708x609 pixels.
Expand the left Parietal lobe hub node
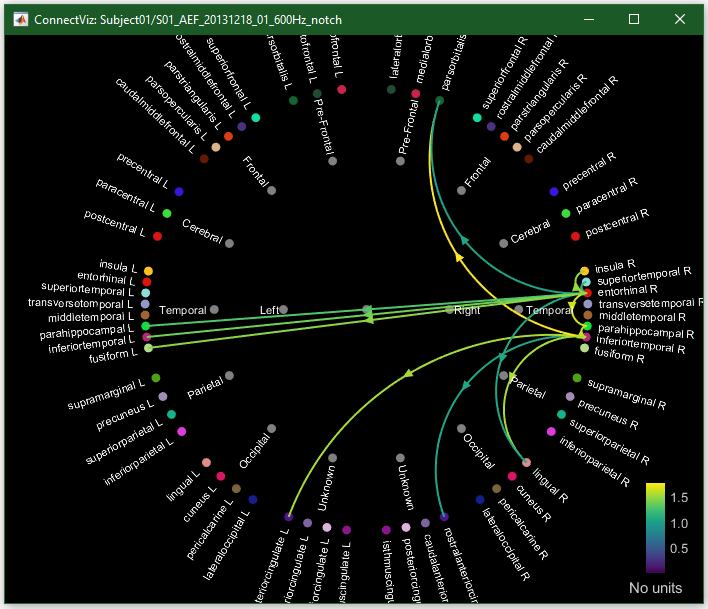point(229,376)
